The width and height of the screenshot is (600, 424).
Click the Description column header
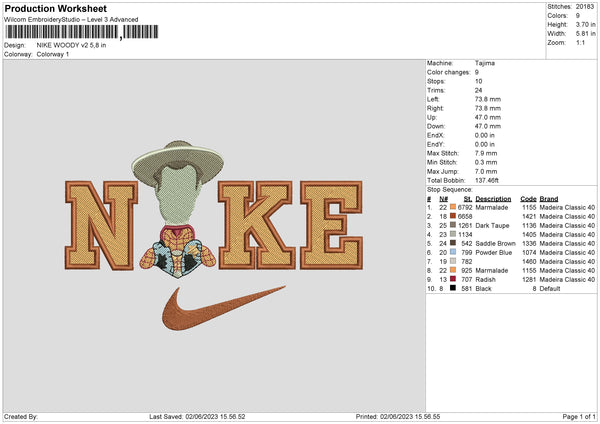(493, 199)
